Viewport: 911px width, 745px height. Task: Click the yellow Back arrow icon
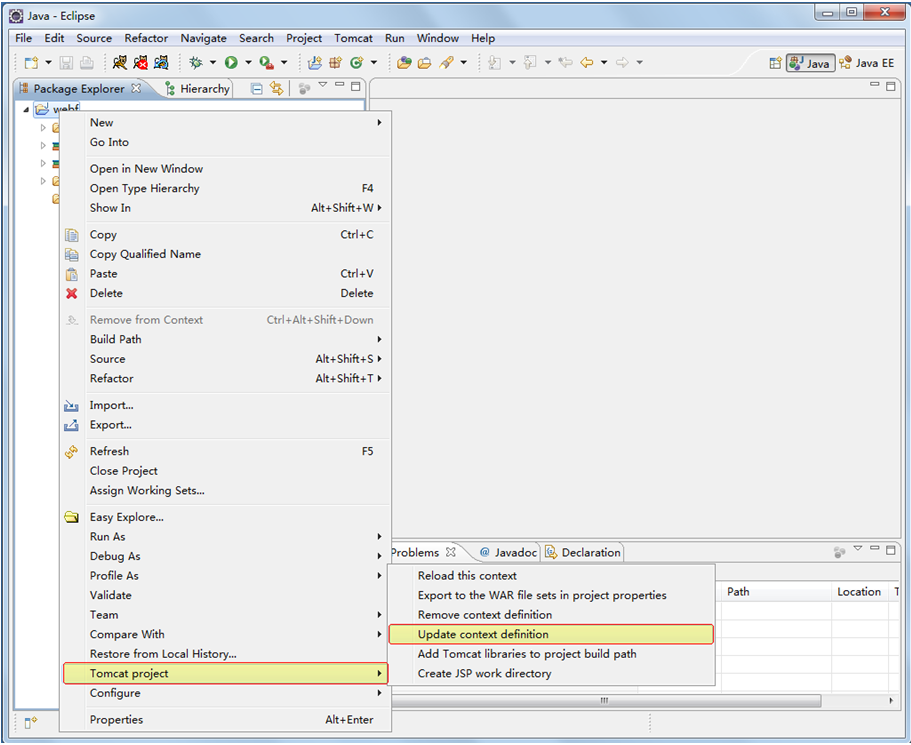[x=587, y=62]
